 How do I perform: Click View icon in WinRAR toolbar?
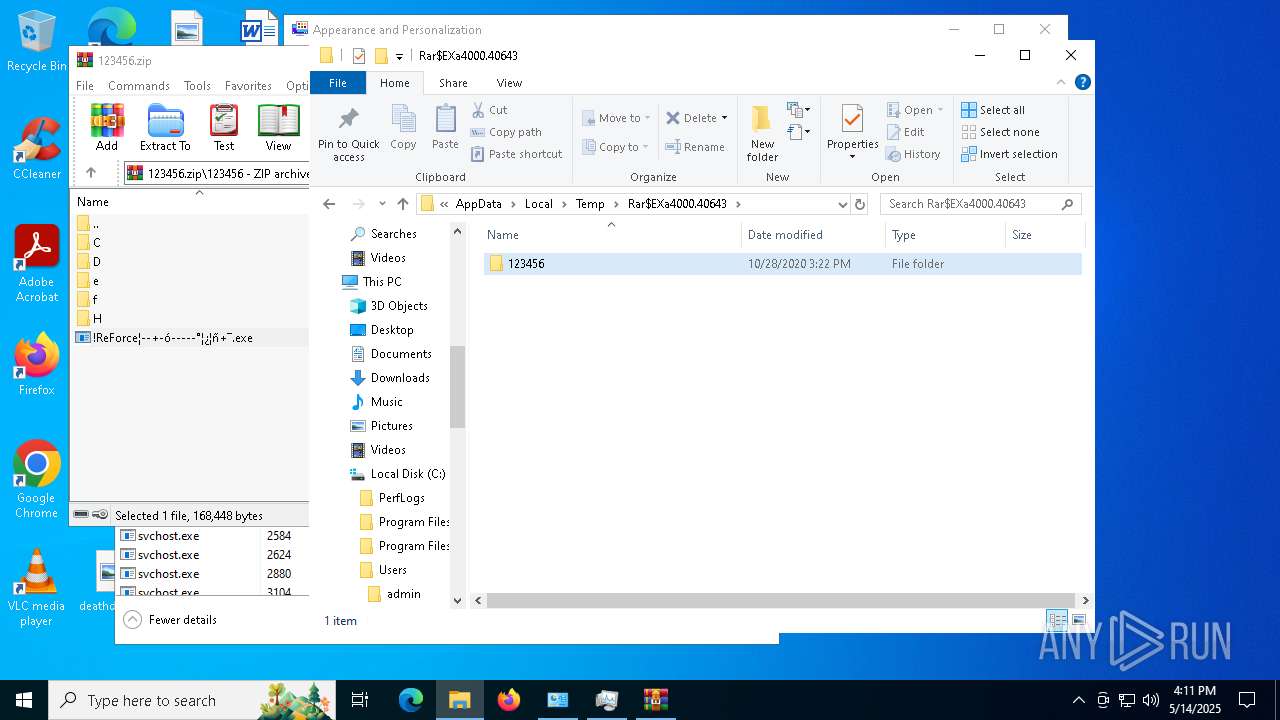pos(278,128)
